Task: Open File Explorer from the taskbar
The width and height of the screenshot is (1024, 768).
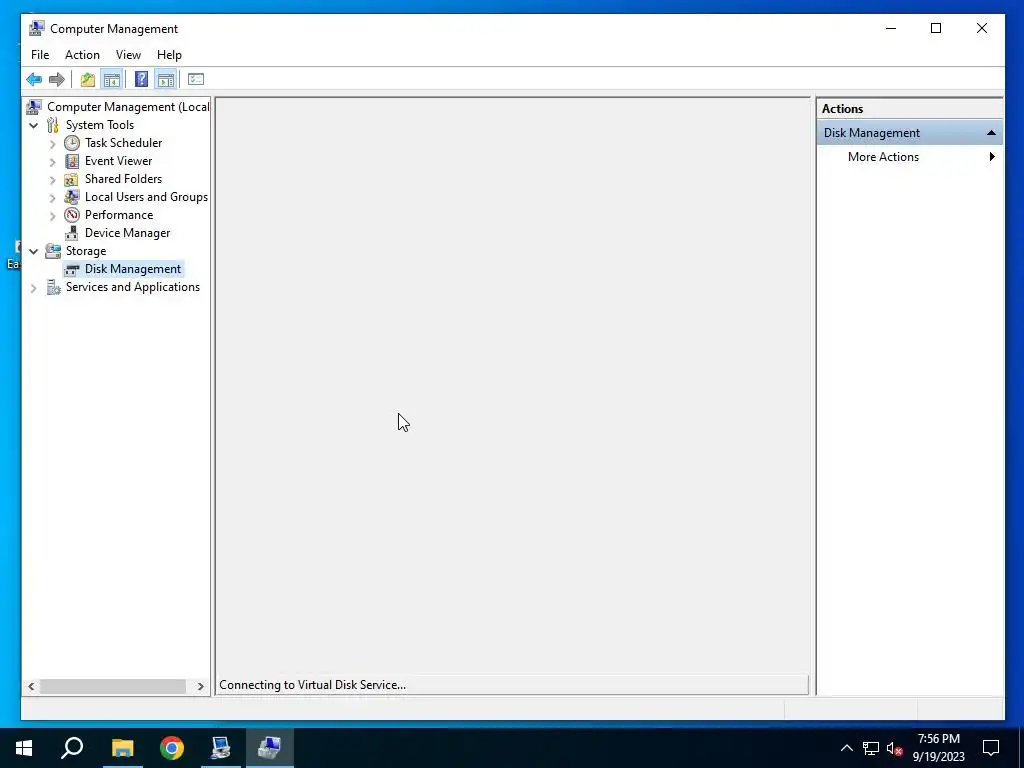Action: [x=122, y=748]
